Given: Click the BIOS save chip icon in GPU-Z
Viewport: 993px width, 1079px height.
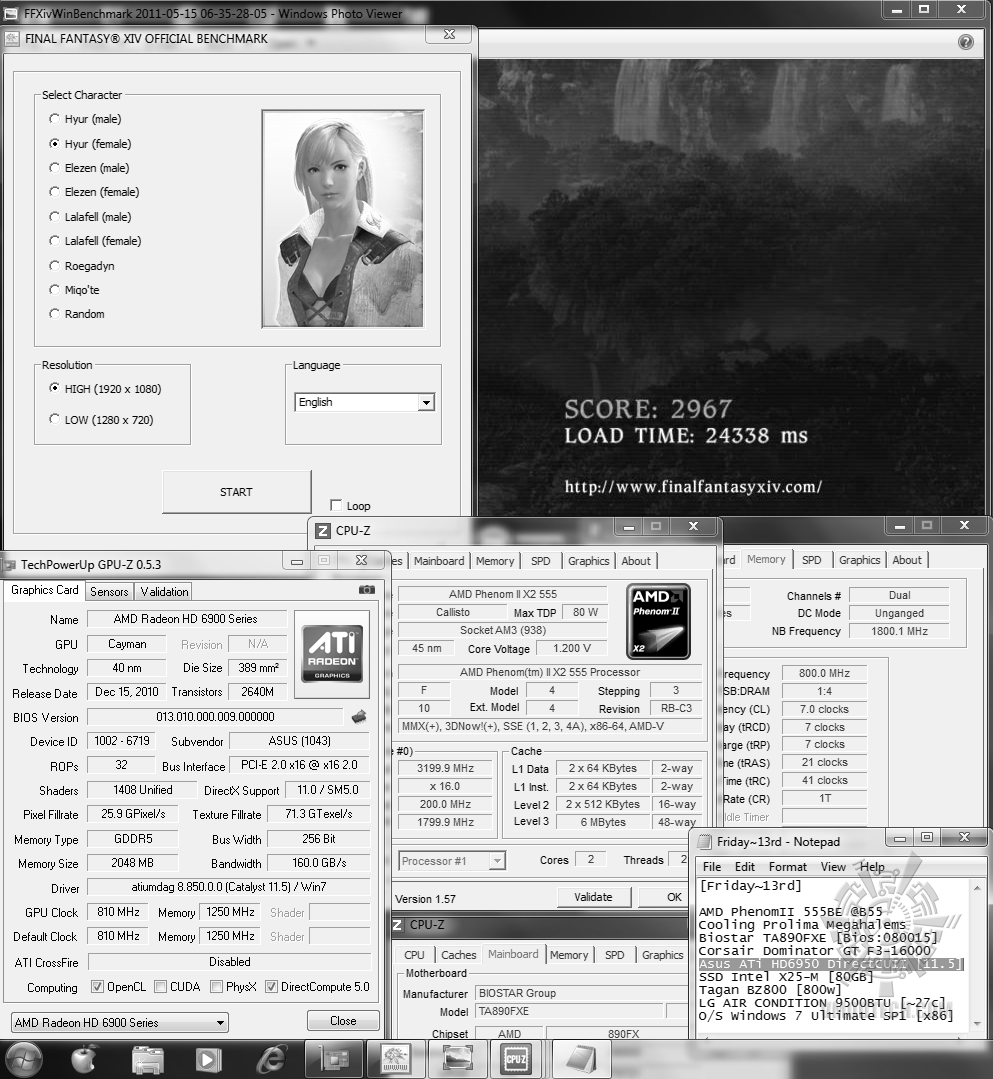Looking at the screenshot, I should [359, 718].
